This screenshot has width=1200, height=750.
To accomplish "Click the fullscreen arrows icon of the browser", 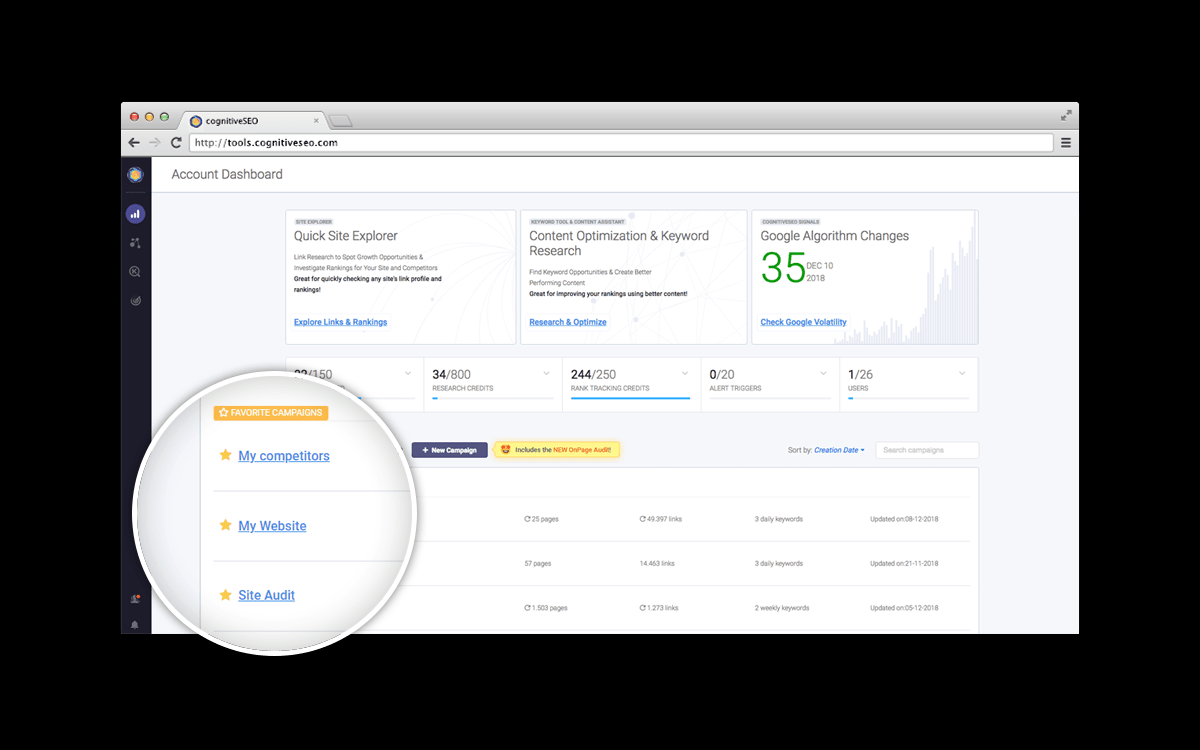I will pyautogui.click(x=1066, y=116).
